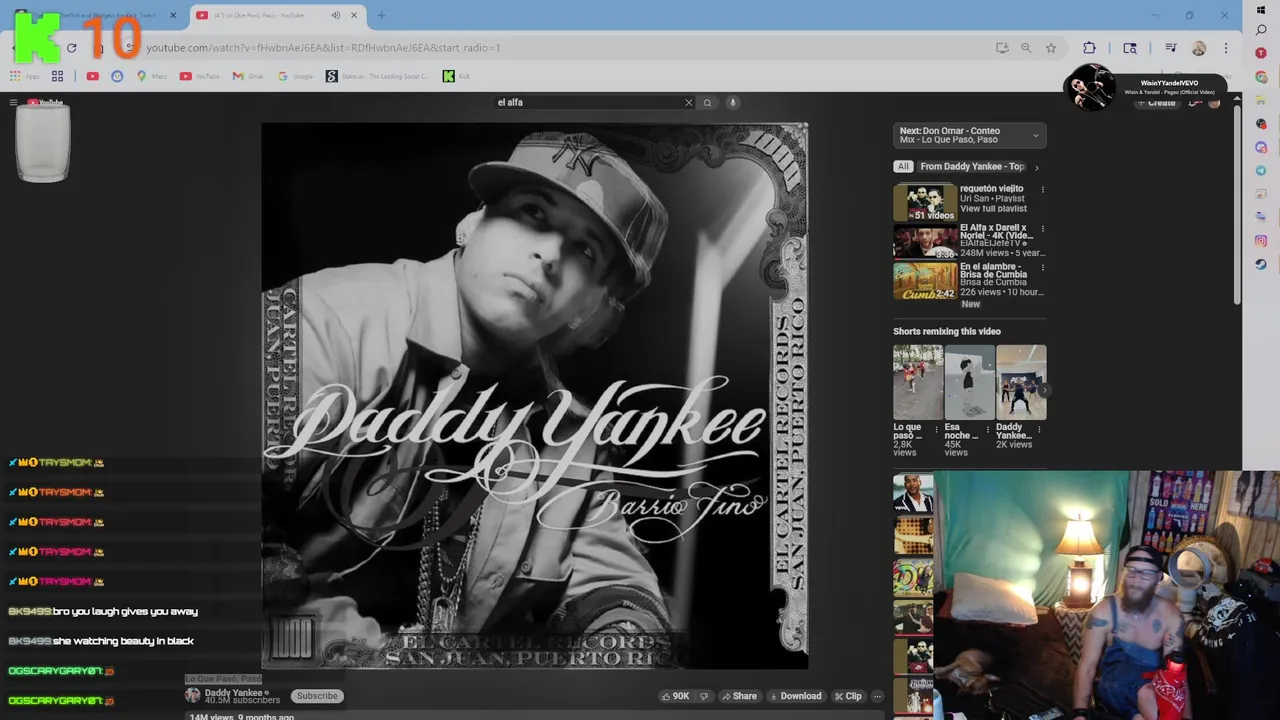Dislike the video with thumbs down

pyautogui.click(x=704, y=696)
